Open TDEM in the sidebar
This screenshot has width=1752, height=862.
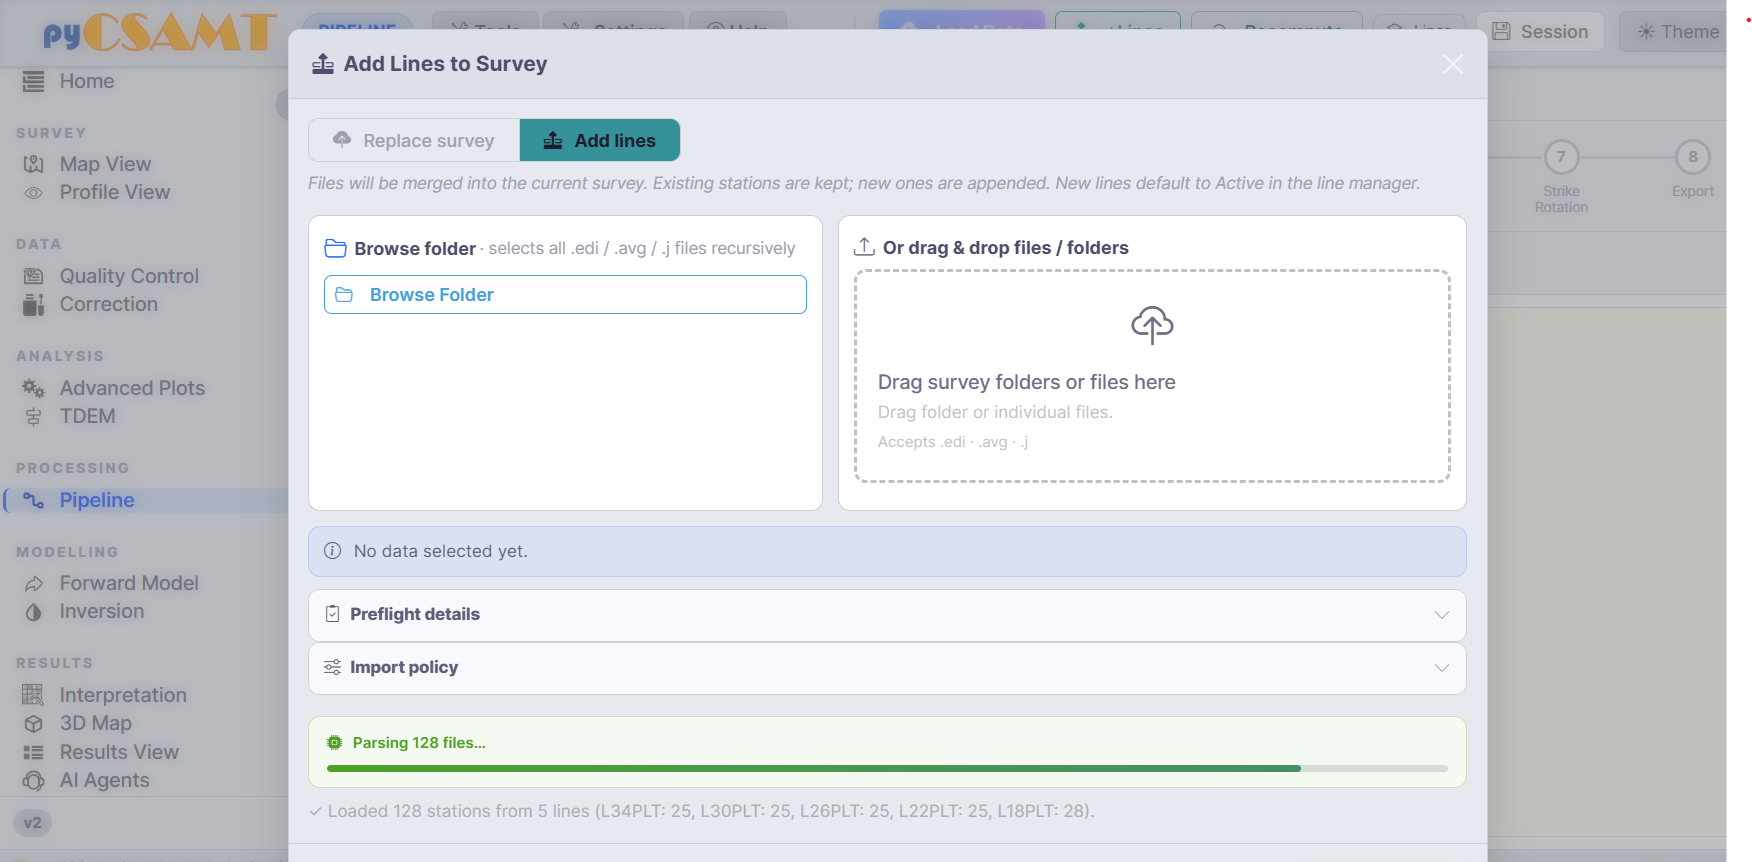point(88,416)
